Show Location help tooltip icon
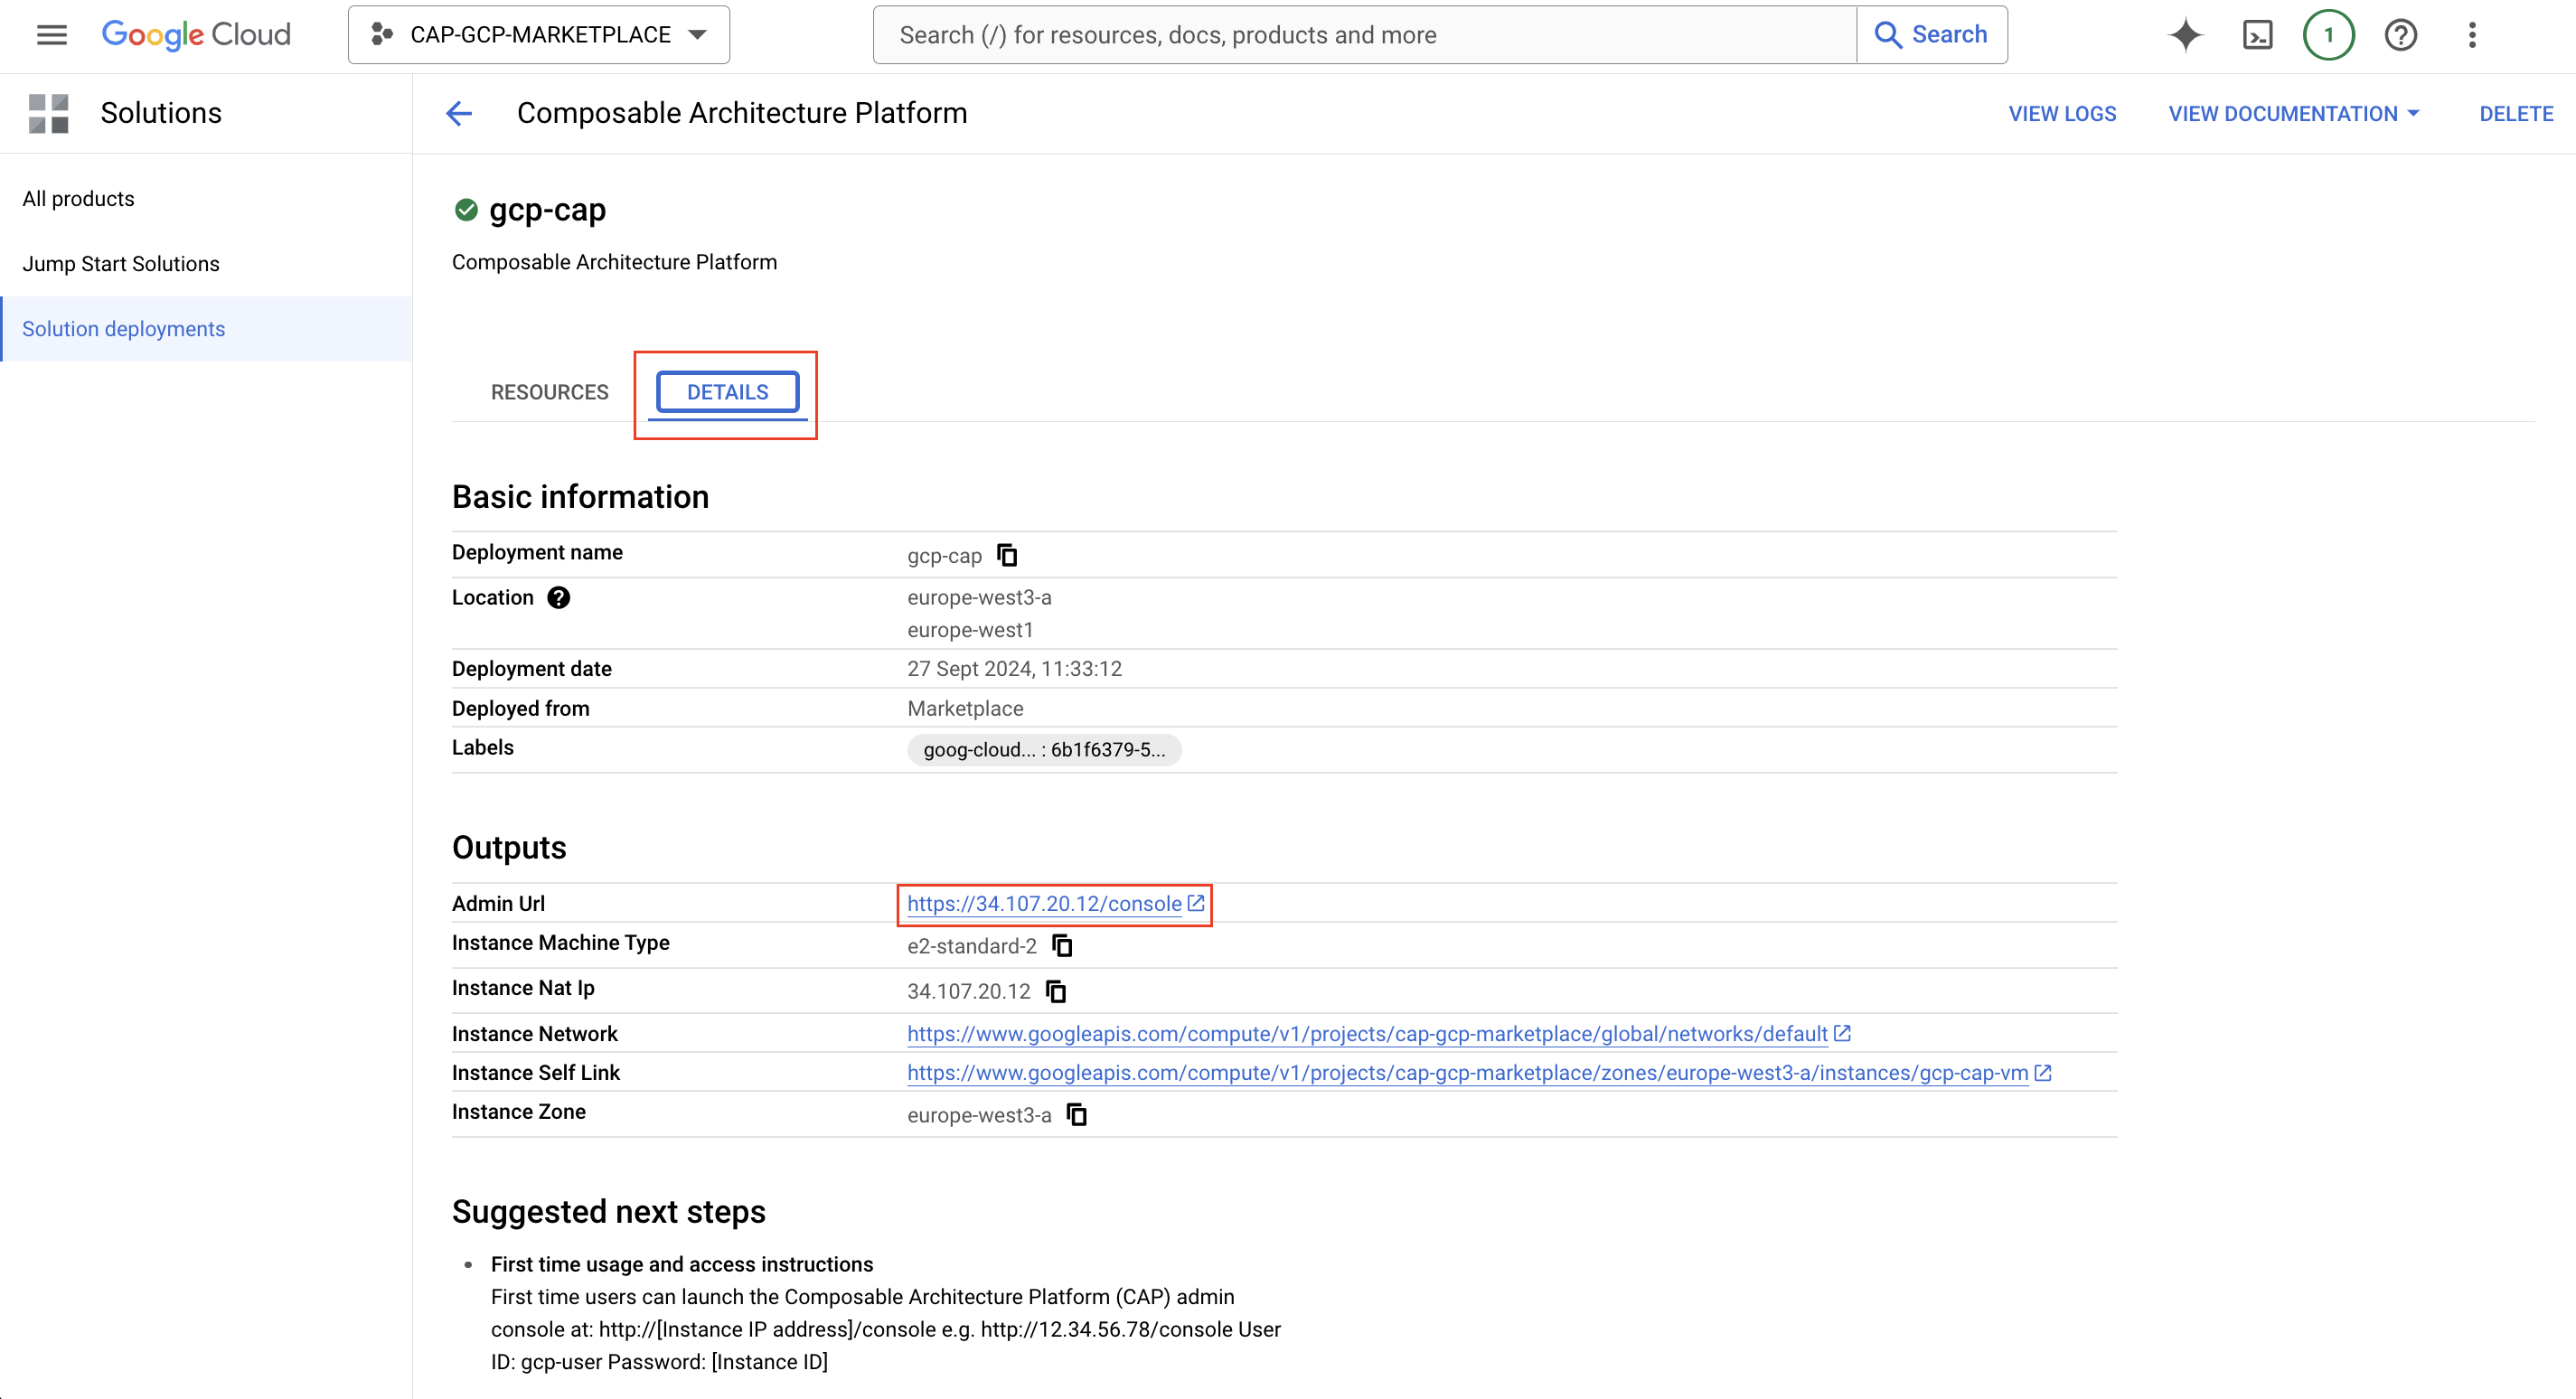The image size is (2576, 1399). click(558, 597)
